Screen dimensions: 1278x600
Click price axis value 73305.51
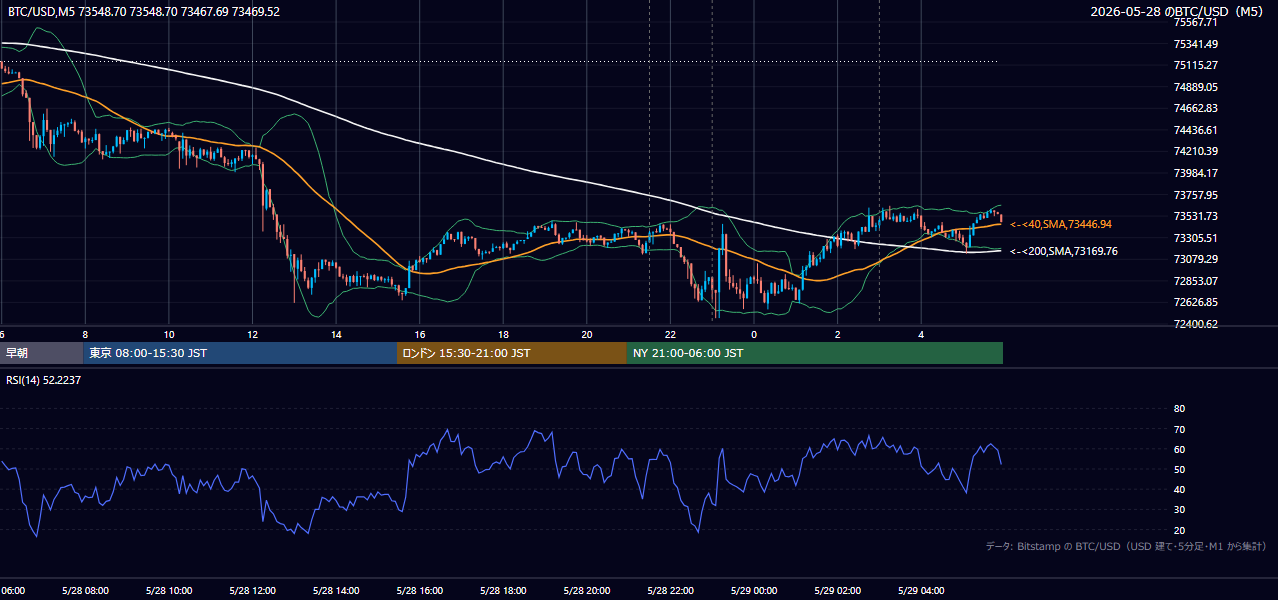[x=1195, y=238]
